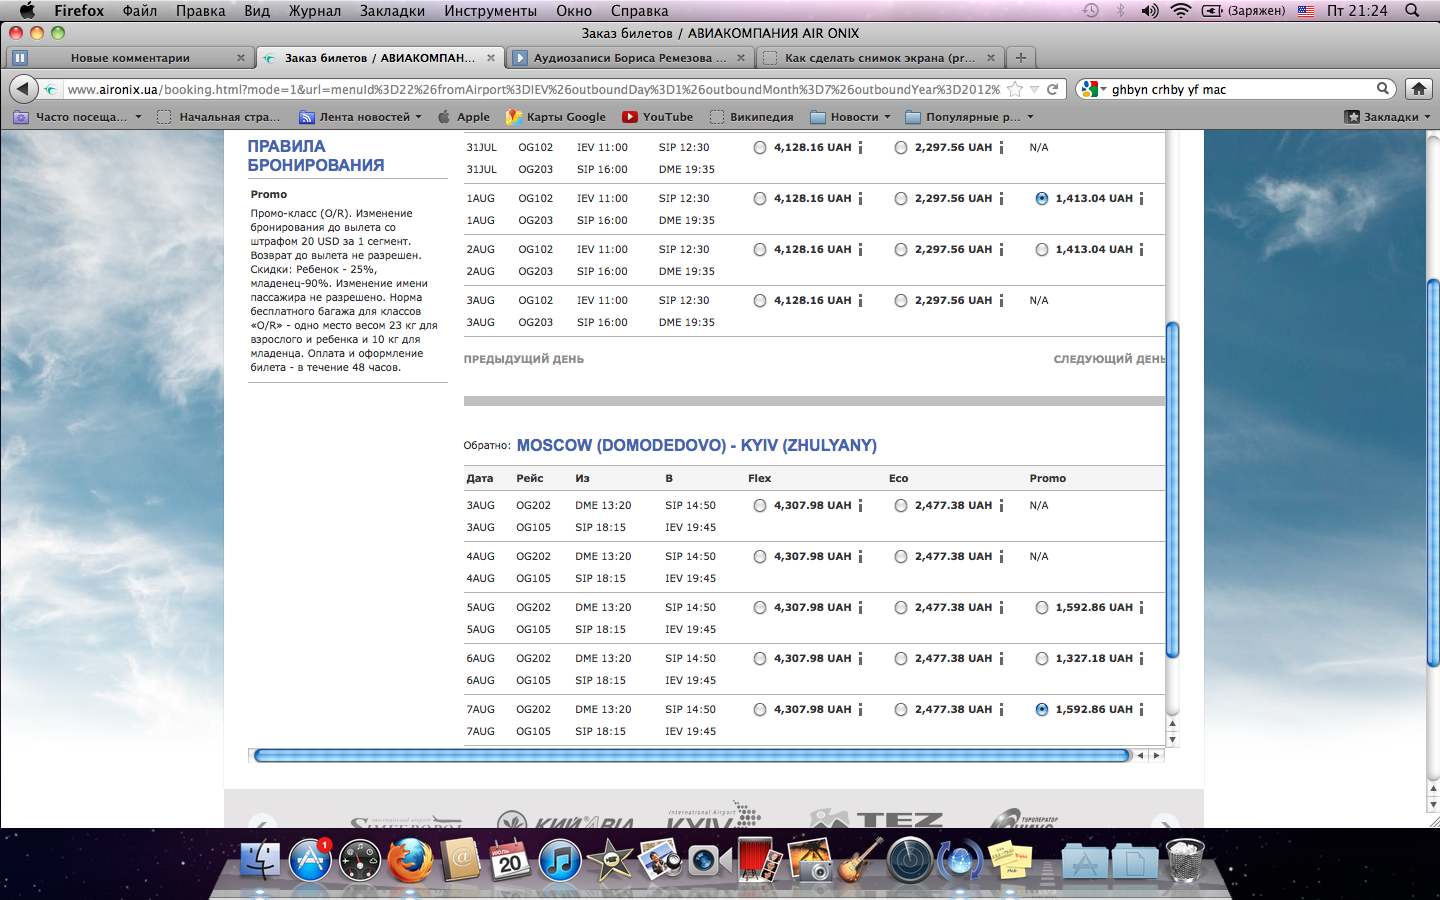
Task: Expand the Новости bookmarks folder
Action: [x=850, y=117]
